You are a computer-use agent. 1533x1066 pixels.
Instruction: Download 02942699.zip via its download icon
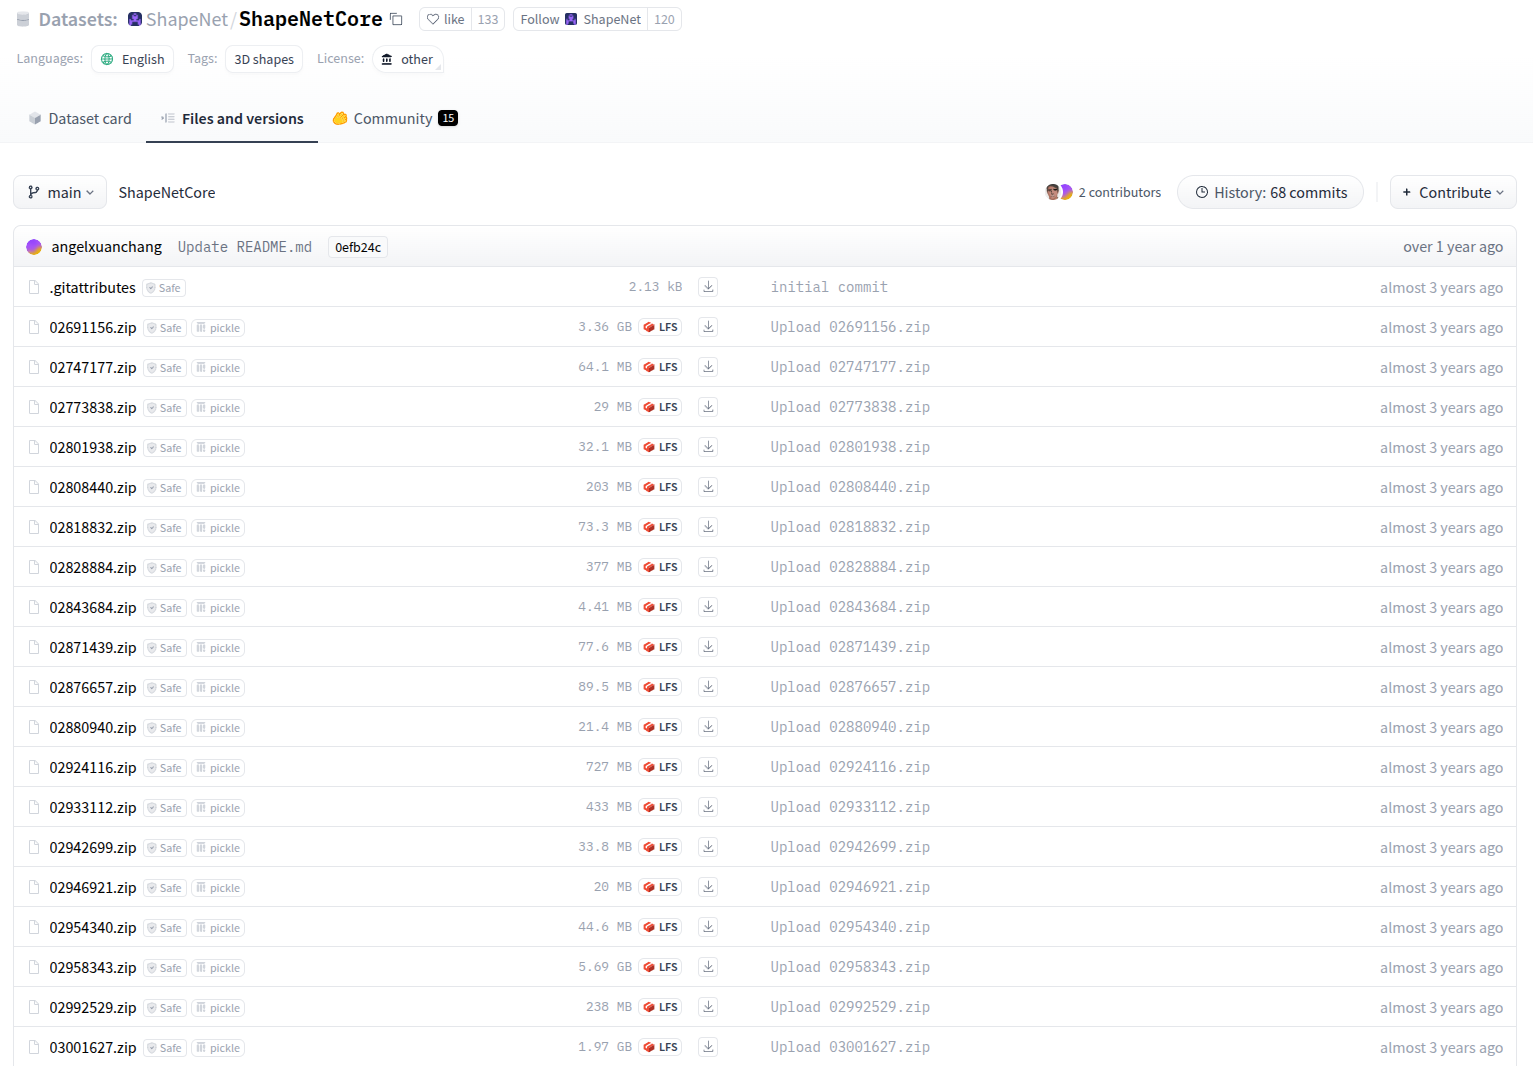click(x=708, y=847)
